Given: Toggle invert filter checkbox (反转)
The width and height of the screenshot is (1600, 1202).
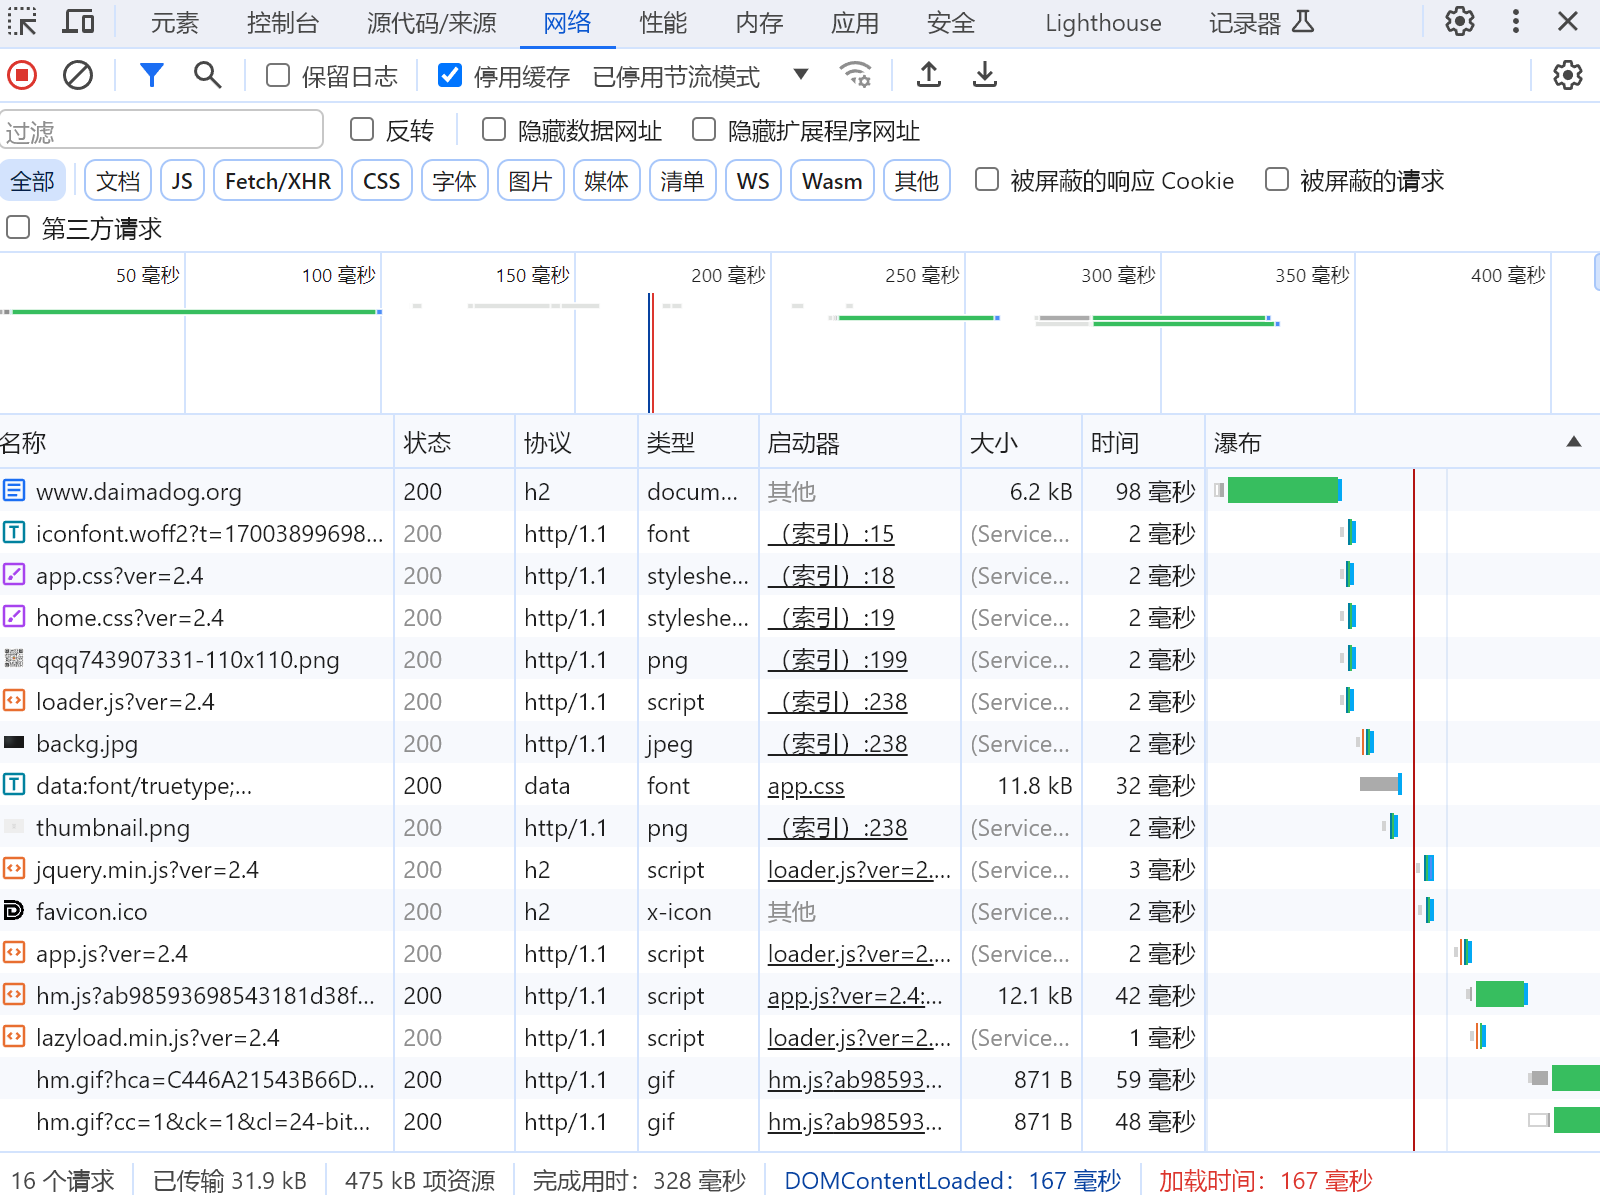Looking at the screenshot, I should tap(362, 129).
